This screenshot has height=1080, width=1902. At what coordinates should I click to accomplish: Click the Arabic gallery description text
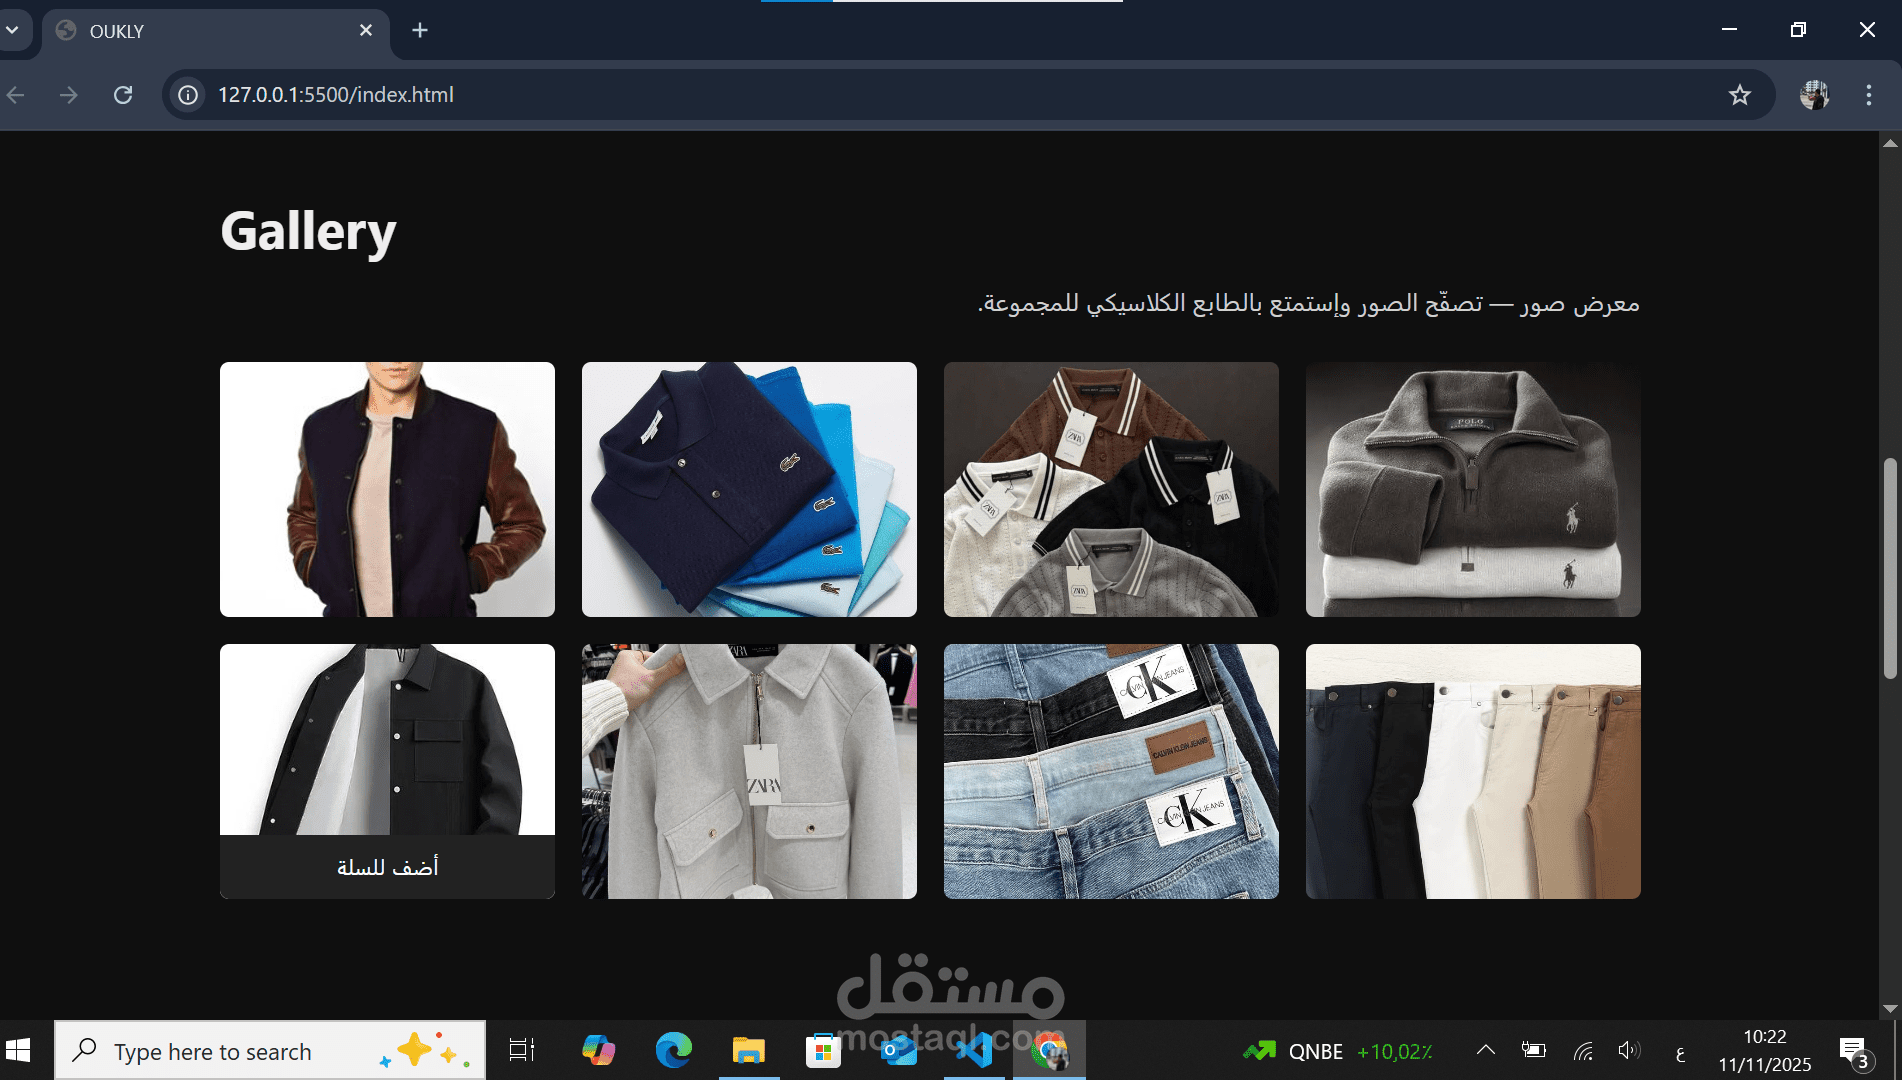pos(1308,303)
